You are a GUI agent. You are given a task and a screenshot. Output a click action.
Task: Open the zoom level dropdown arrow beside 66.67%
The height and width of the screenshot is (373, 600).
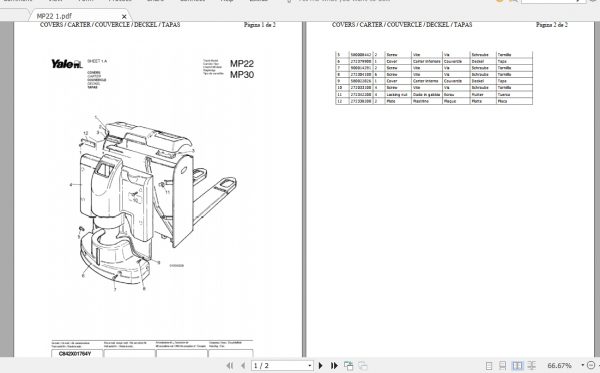(582, 365)
